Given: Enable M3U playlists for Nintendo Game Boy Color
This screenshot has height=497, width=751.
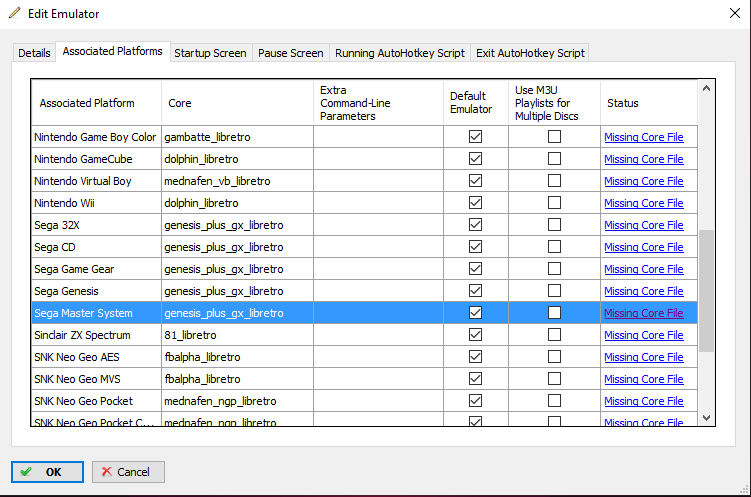Looking at the screenshot, I should pos(555,136).
